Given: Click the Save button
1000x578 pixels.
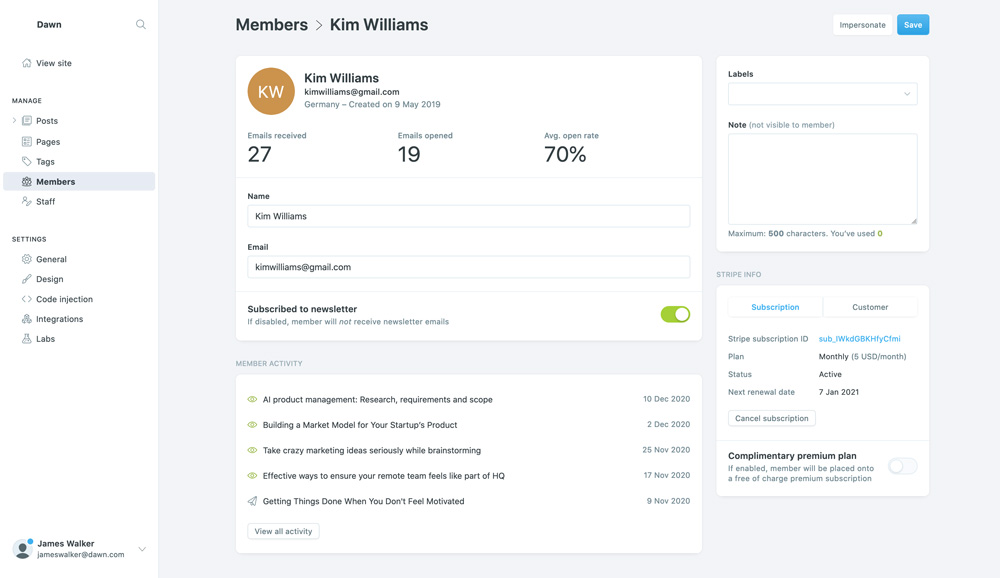Looking at the screenshot, I should pyautogui.click(x=912, y=25).
